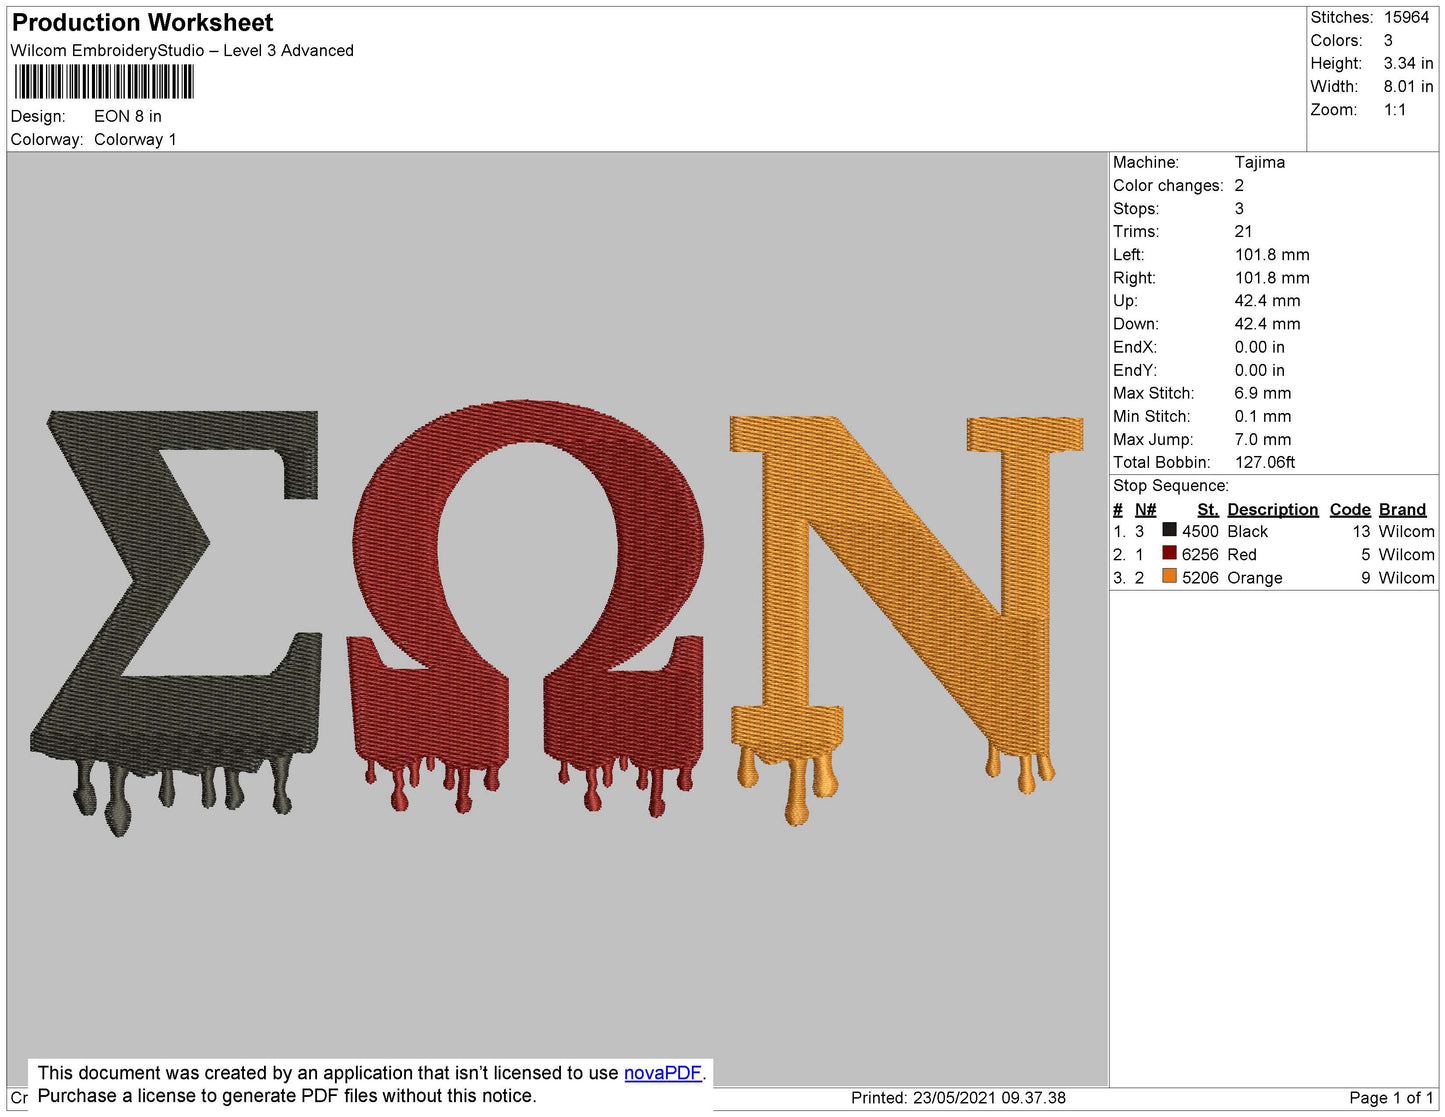
Task: Click the 'St.' column header
Action: point(1208,510)
